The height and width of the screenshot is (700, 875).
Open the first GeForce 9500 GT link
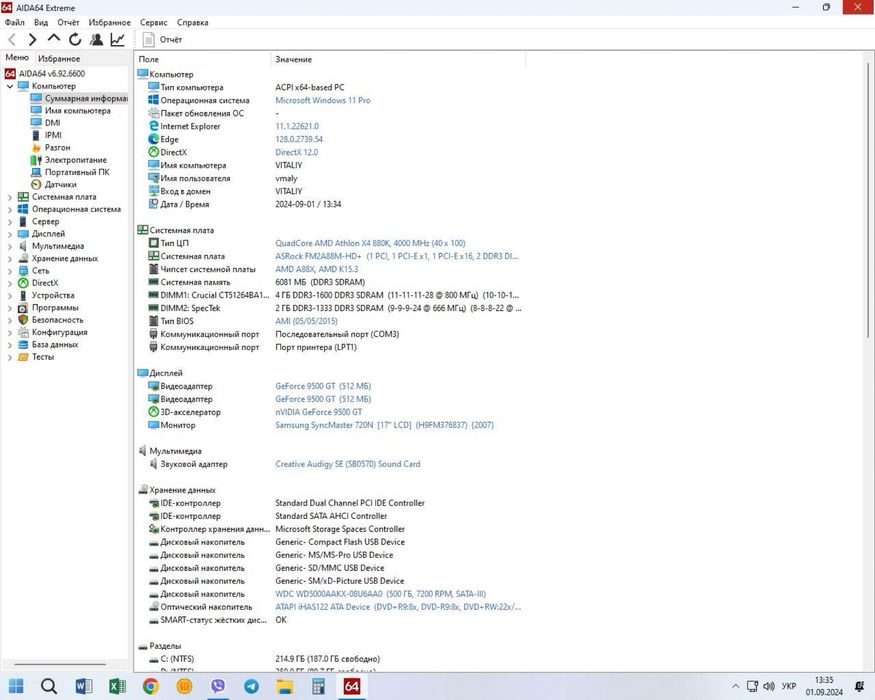pyautogui.click(x=323, y=386)
